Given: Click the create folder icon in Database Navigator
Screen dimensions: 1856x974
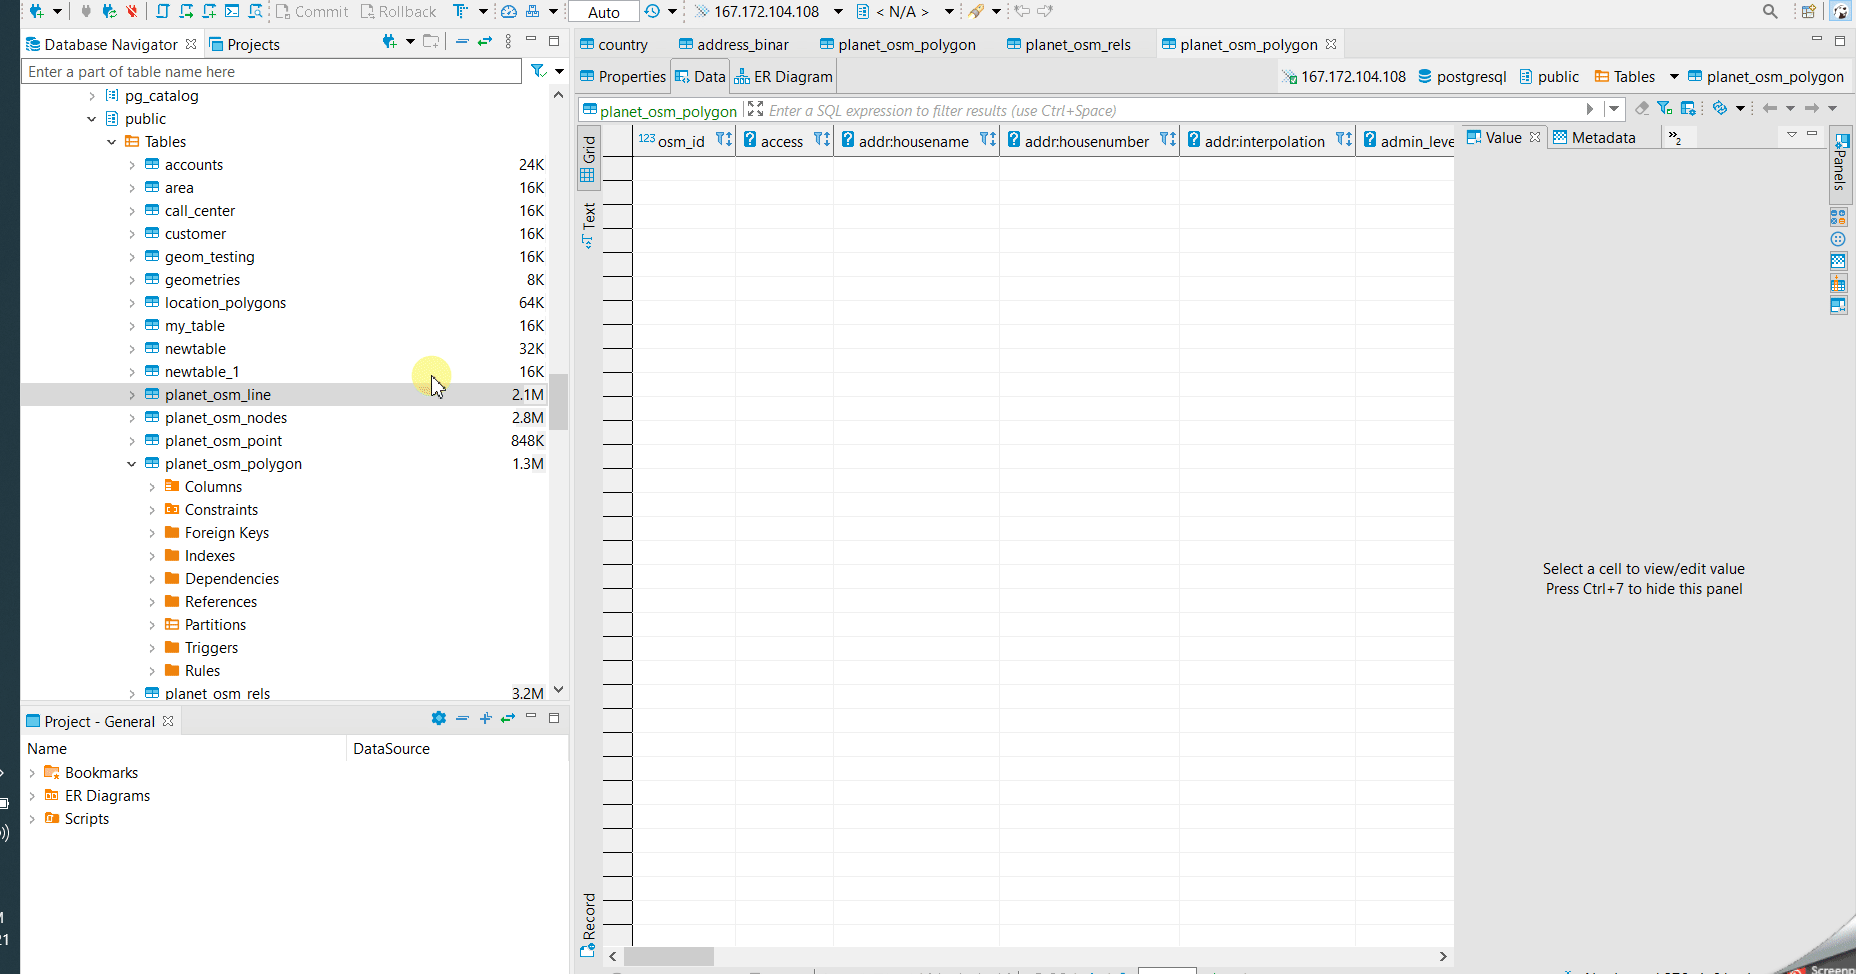Looking at the screenshot, I should (430, 42).
